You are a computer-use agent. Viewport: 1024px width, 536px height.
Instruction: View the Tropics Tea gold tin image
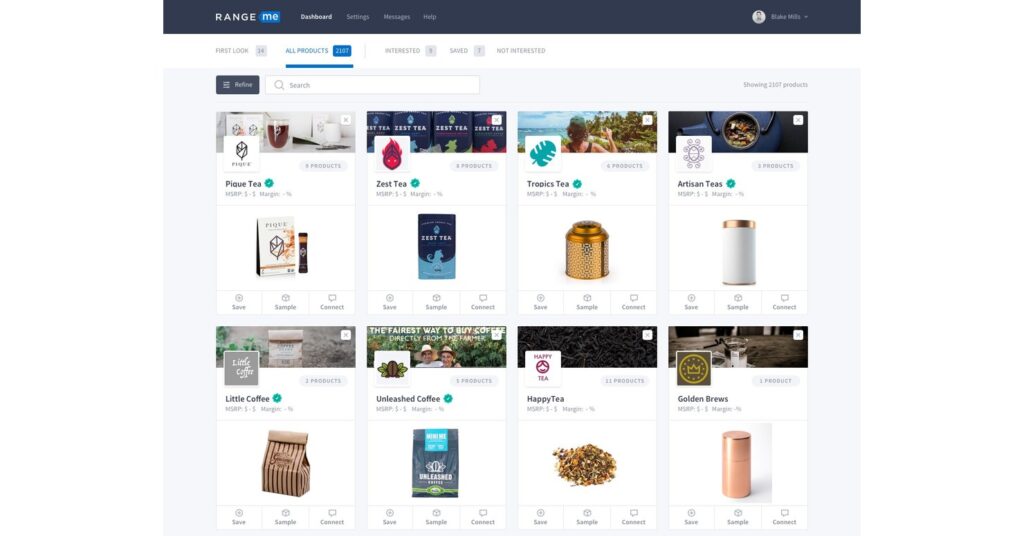click(586, 251)
